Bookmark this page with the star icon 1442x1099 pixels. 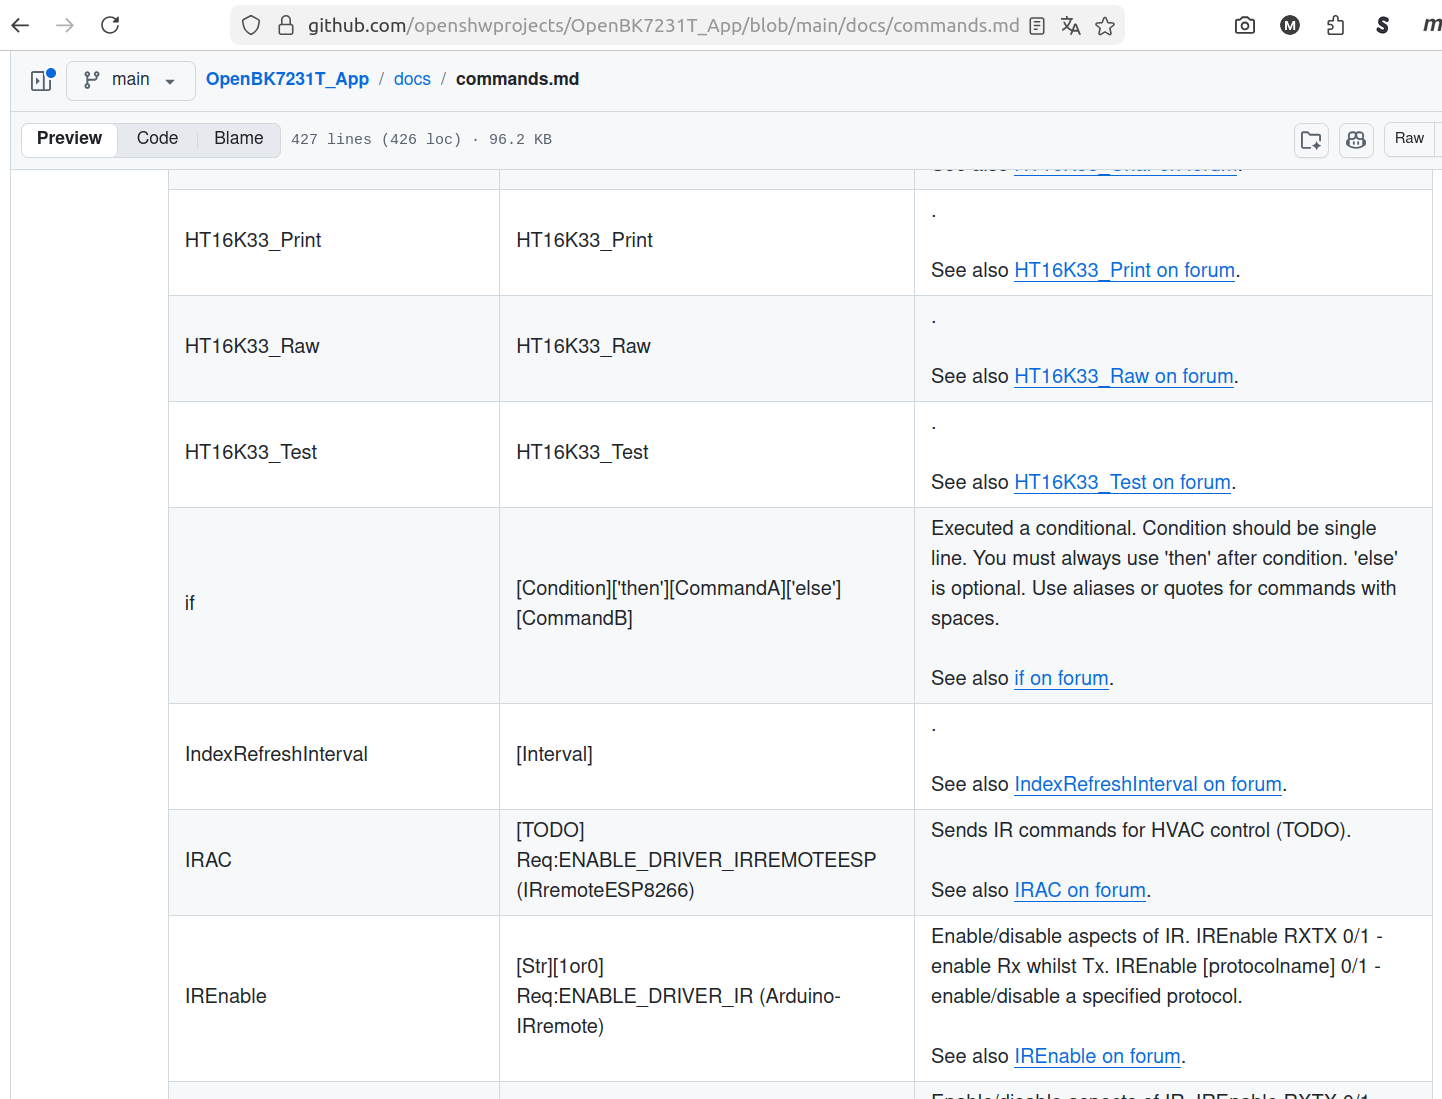point(1105,26)
